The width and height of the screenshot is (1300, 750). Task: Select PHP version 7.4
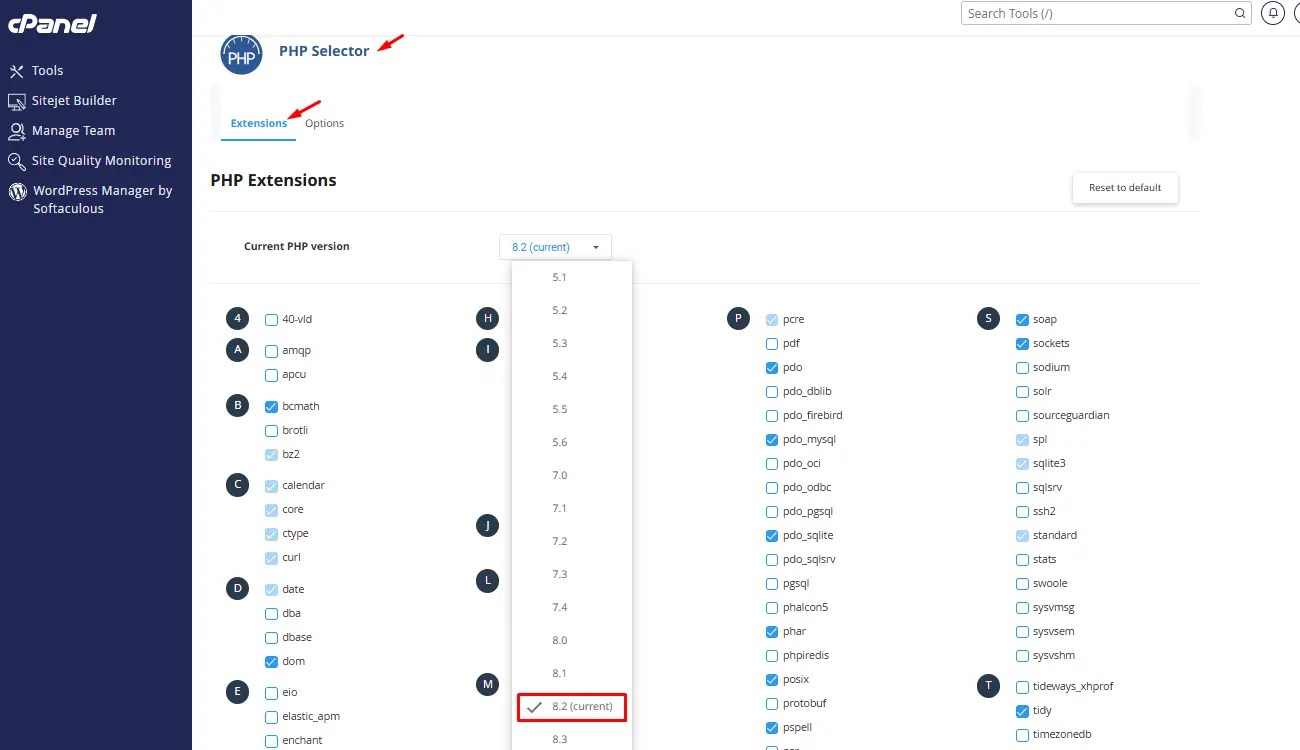pyautogui.click(x=559, y=607)
